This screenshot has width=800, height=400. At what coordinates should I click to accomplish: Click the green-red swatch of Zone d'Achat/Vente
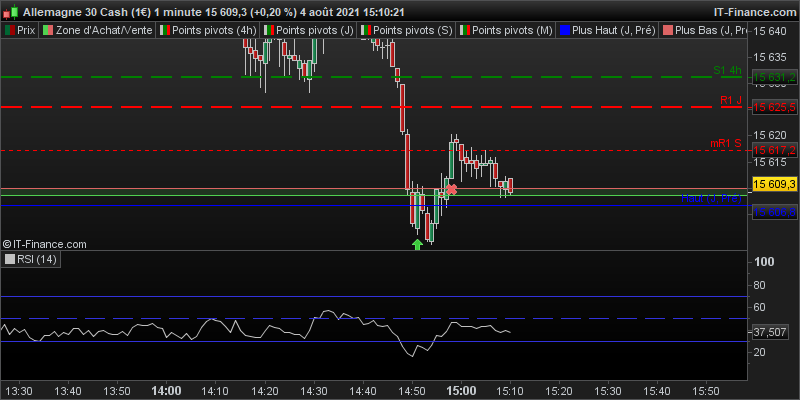48,31
